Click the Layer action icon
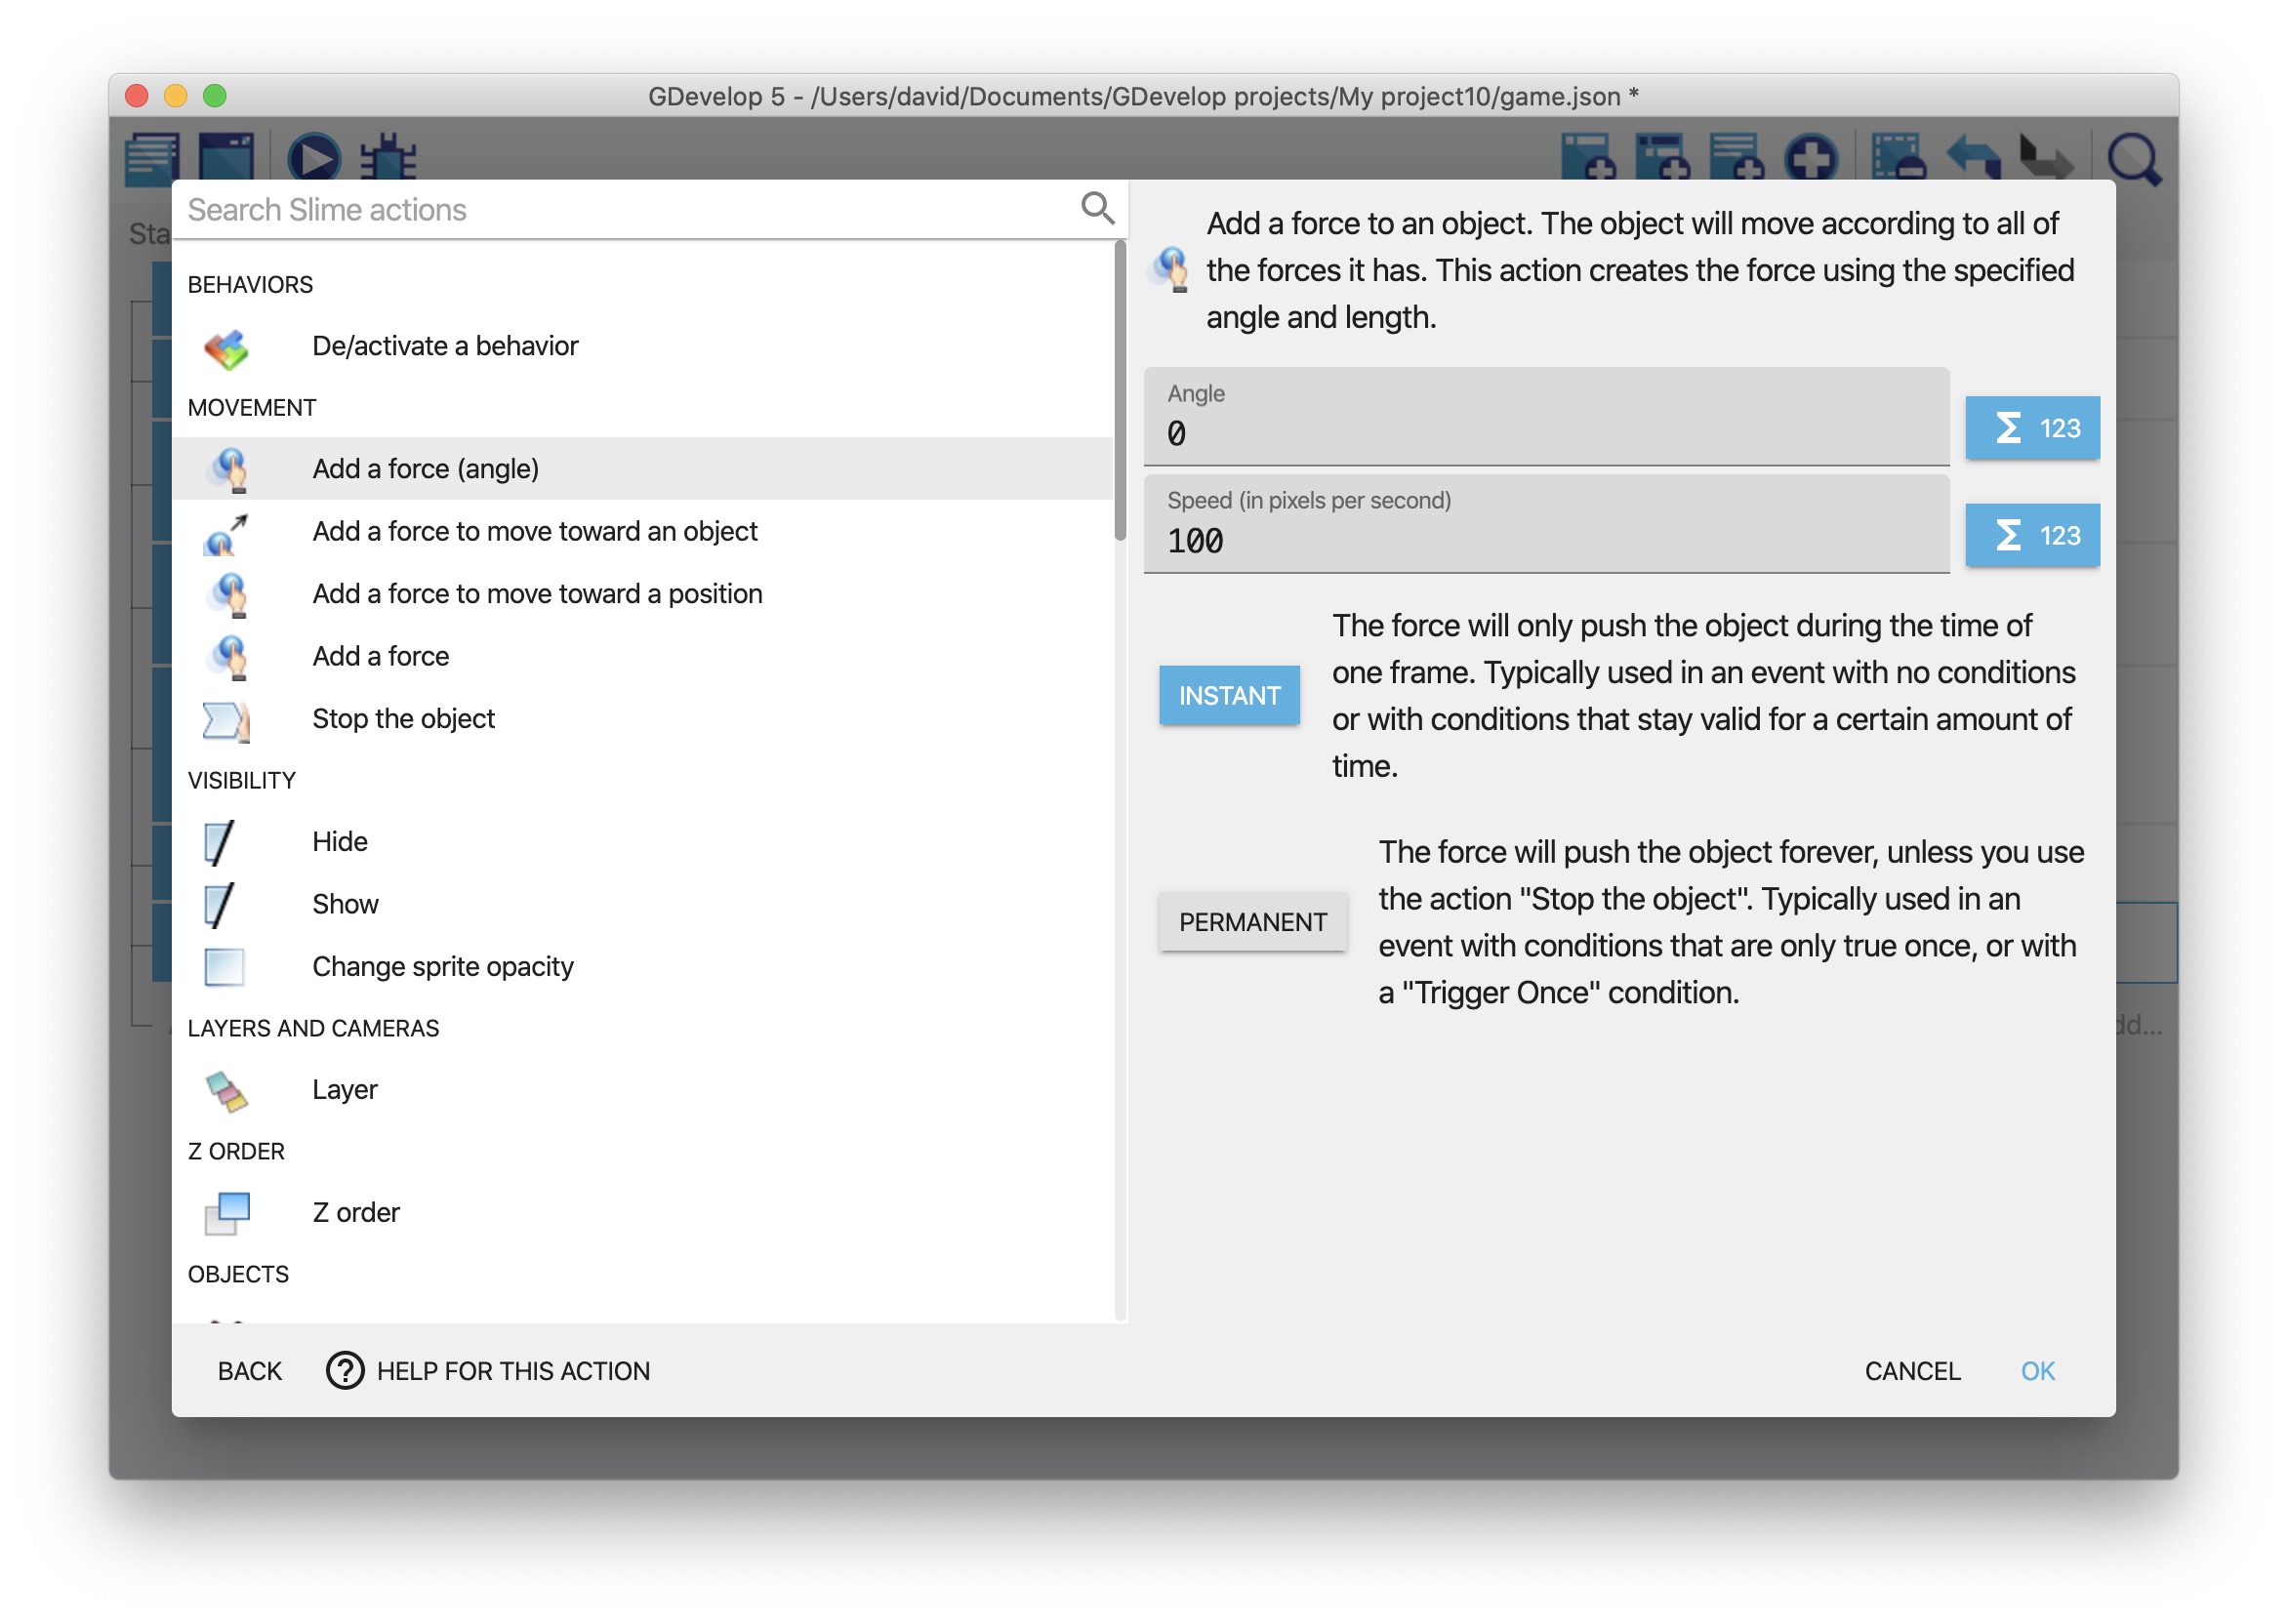 (226, 1091)
